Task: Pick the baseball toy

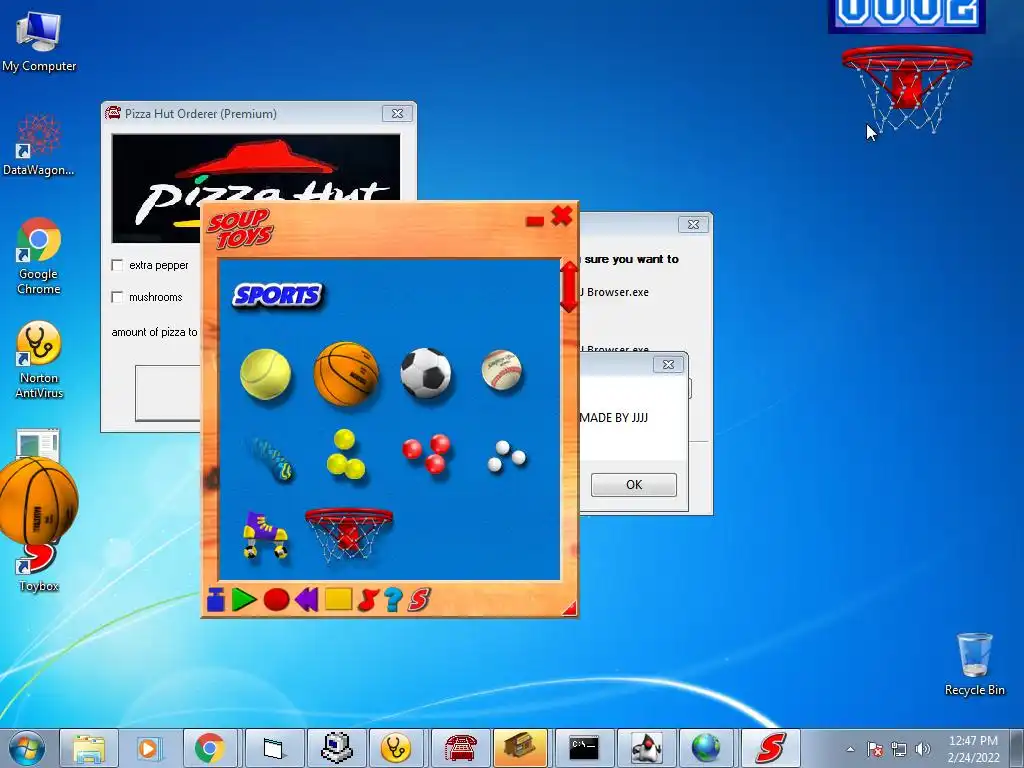Action: 502,370
